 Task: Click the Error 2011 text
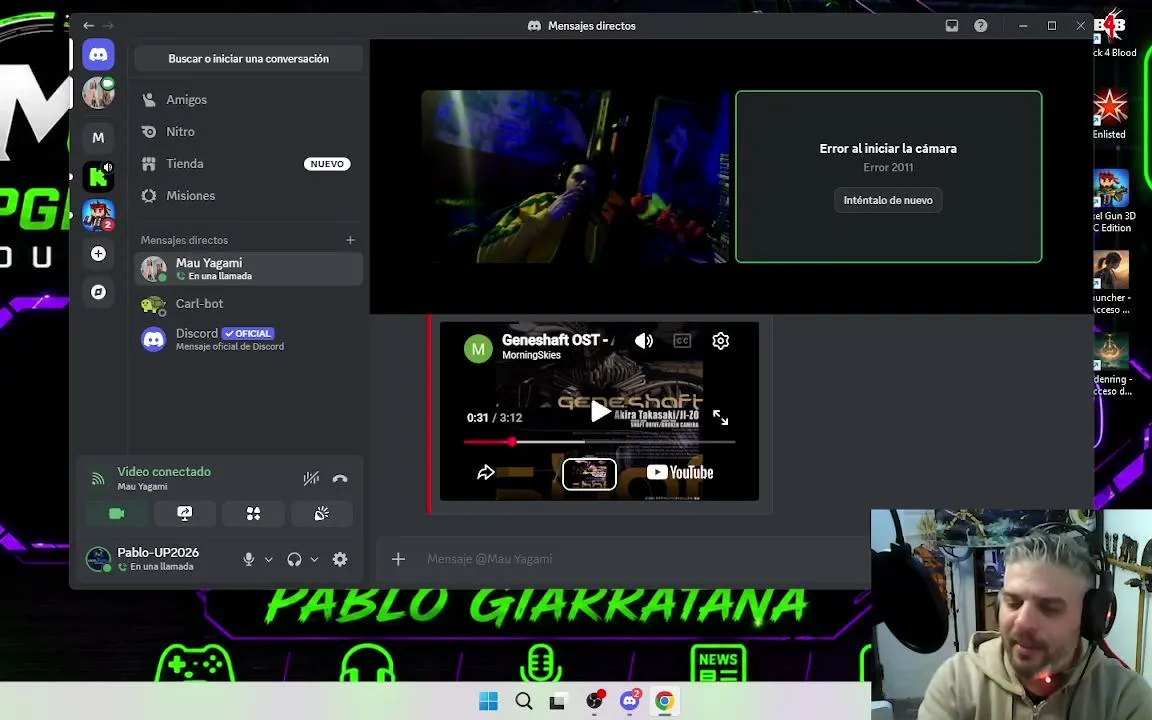[x=888, y=168]
